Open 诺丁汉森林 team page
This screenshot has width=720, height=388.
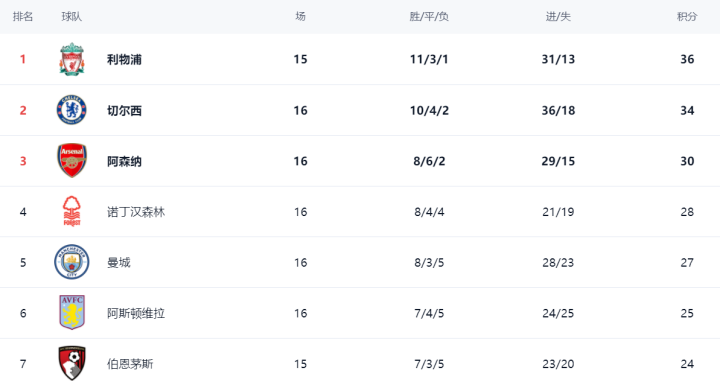click(136, 212)
